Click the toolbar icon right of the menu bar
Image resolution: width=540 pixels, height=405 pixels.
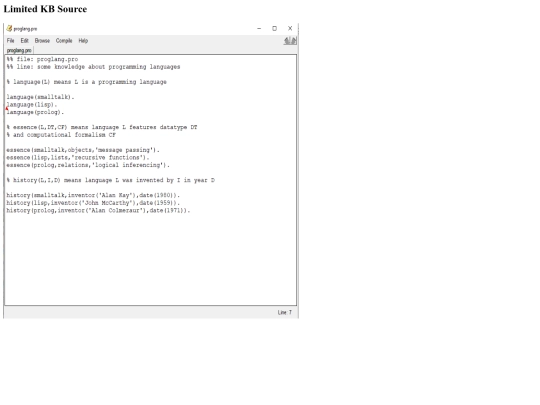click(x=290, y=41)
